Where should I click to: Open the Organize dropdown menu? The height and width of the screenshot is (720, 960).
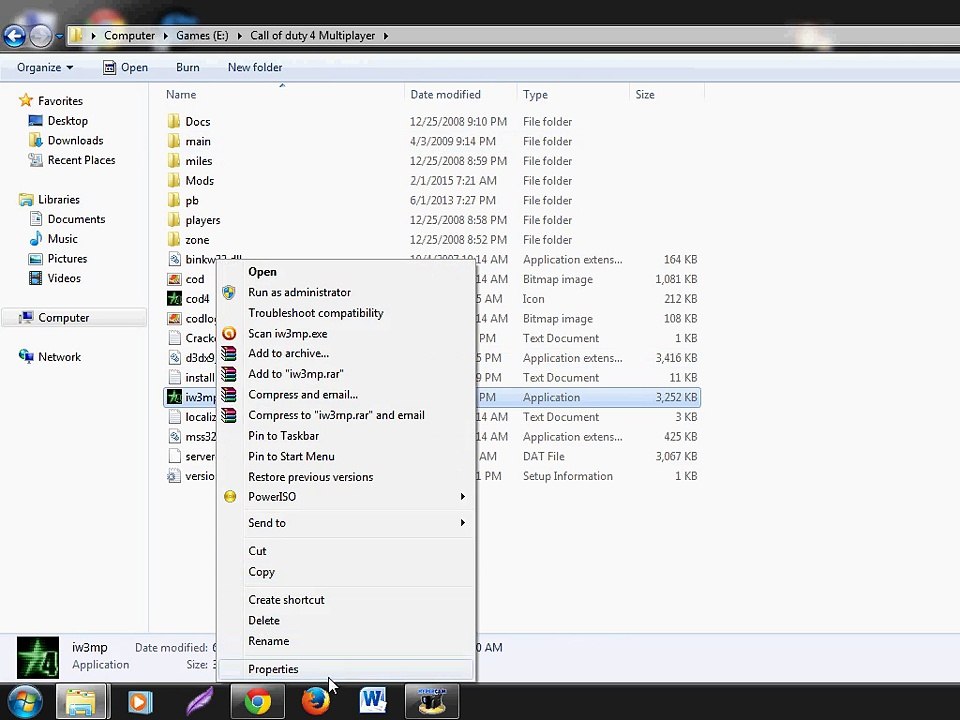coord(45,67)
